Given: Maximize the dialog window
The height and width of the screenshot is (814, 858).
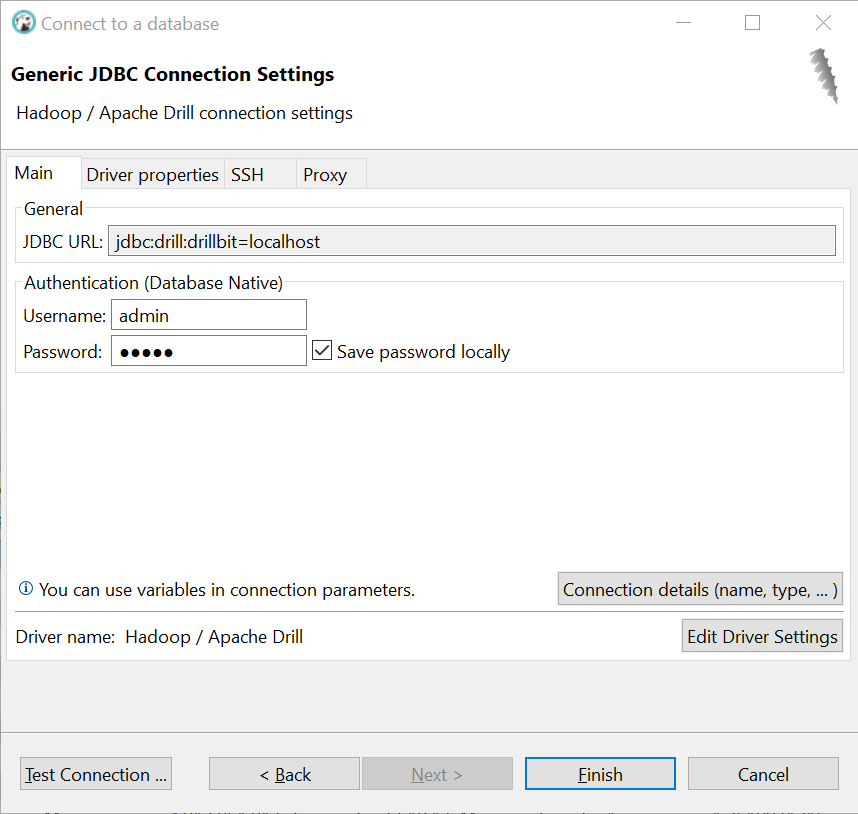Looking at the screenshot, I should tap(752, 22).
